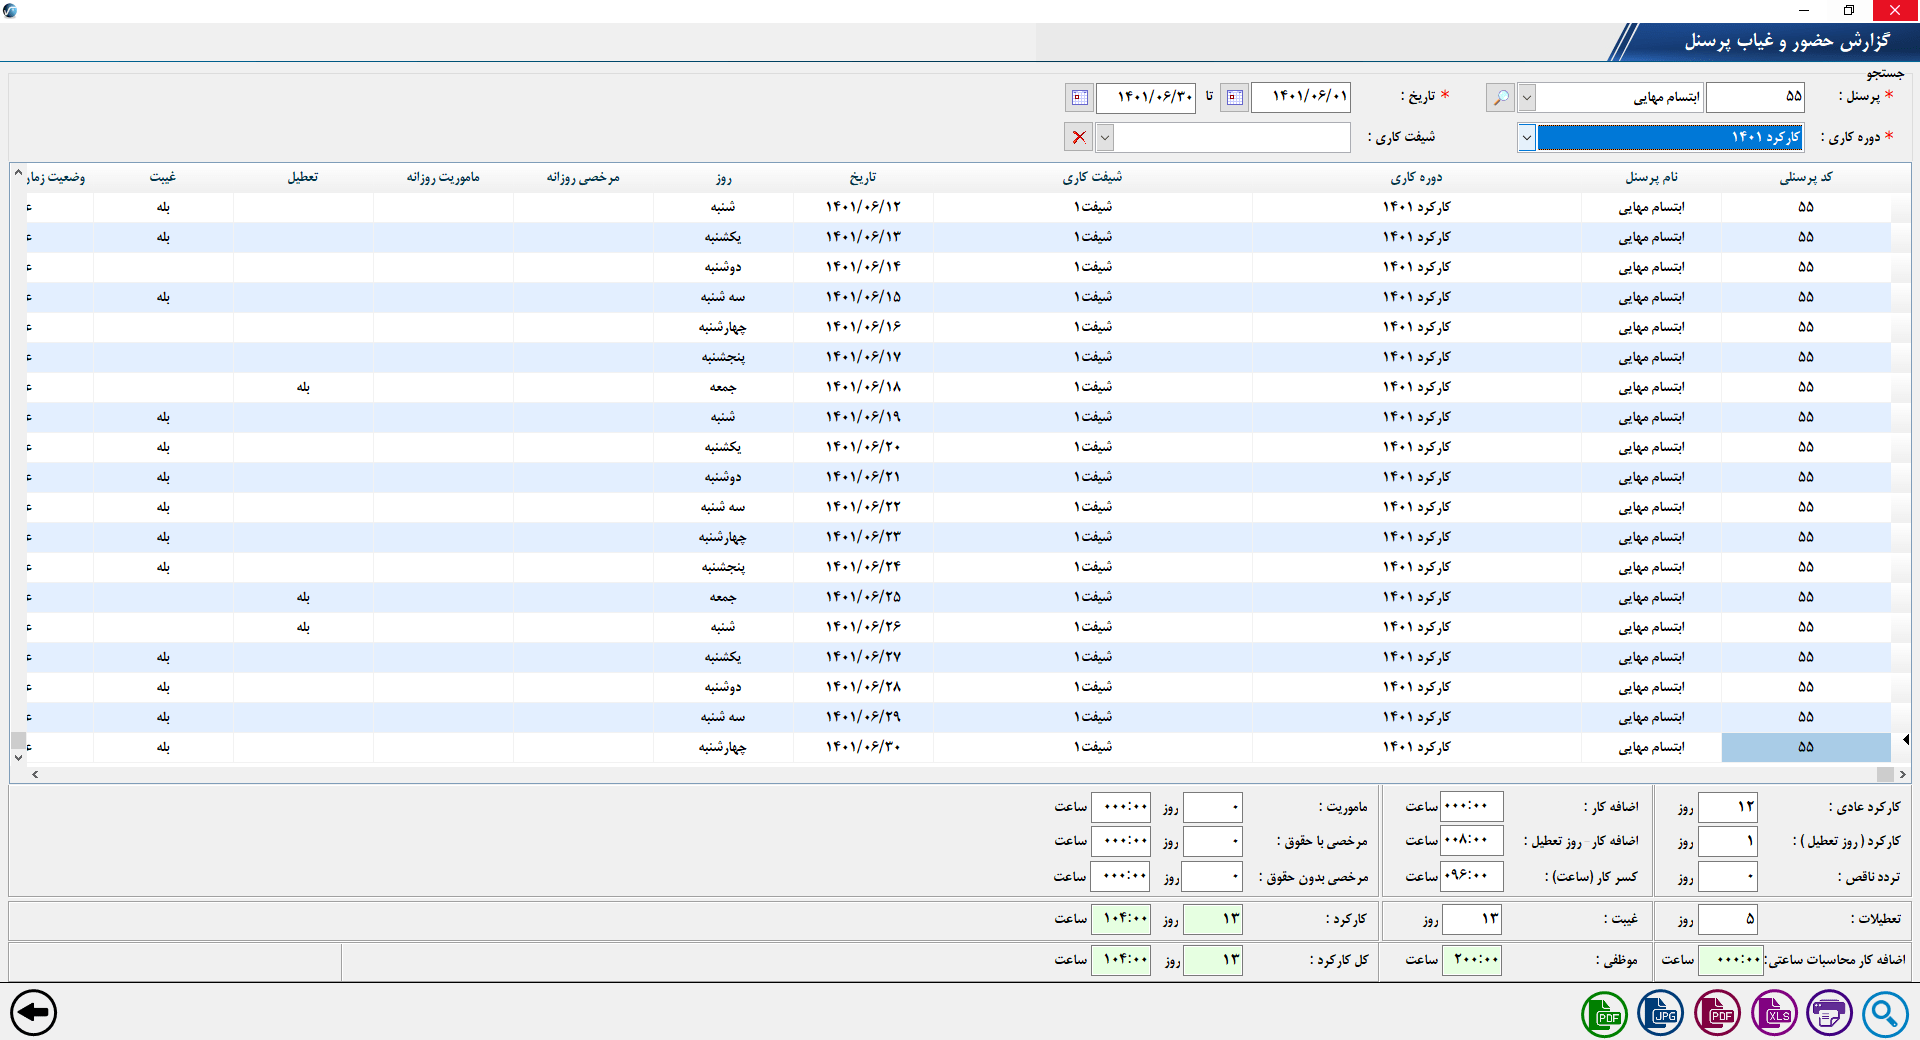Viewport: 1920px width, 1040px height.
Task: Open calendar picker for end date 1401/06/30
Action: 1080,97
